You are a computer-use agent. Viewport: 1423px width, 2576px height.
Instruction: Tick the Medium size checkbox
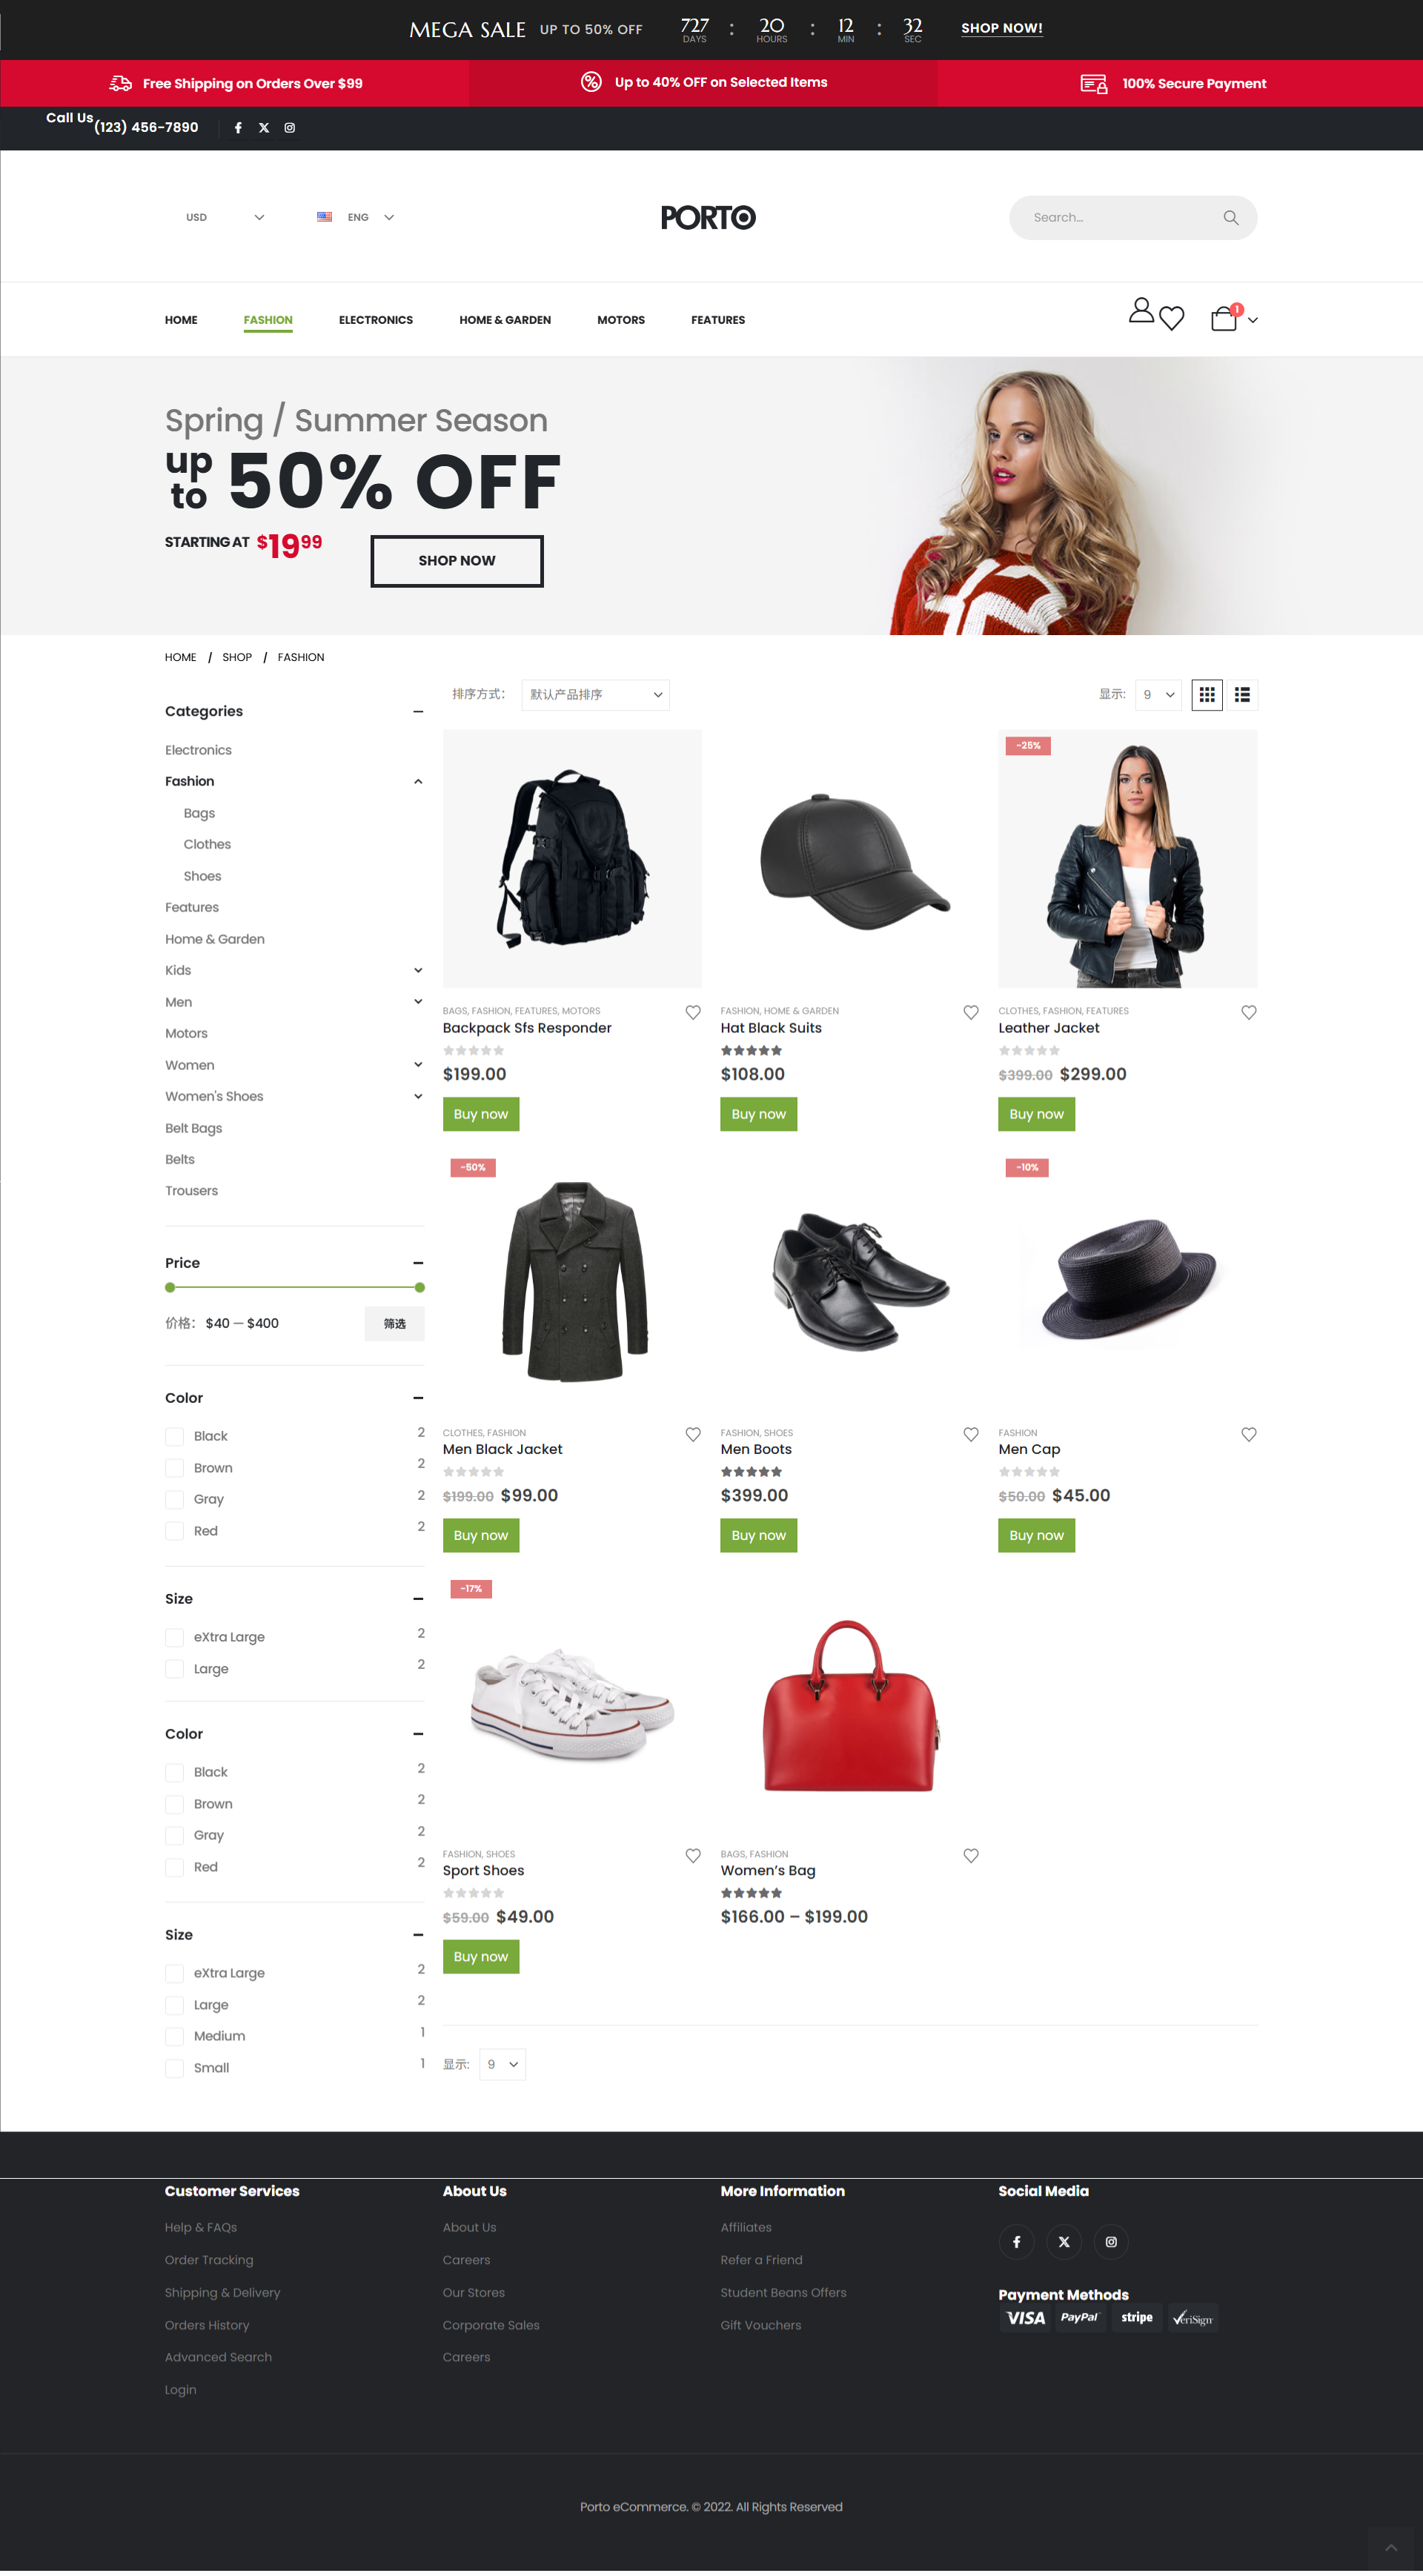pyautogui.click(x=174, y=2037)
